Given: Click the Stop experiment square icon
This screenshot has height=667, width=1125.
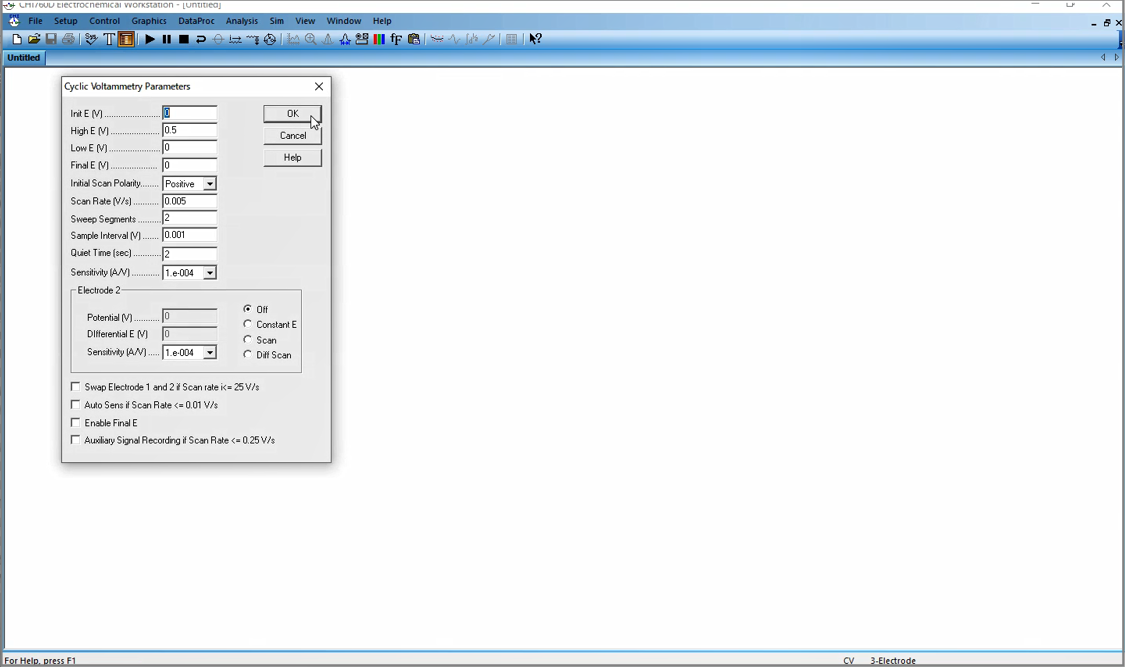Looking at the screenshot, I should tap(184, 39).
